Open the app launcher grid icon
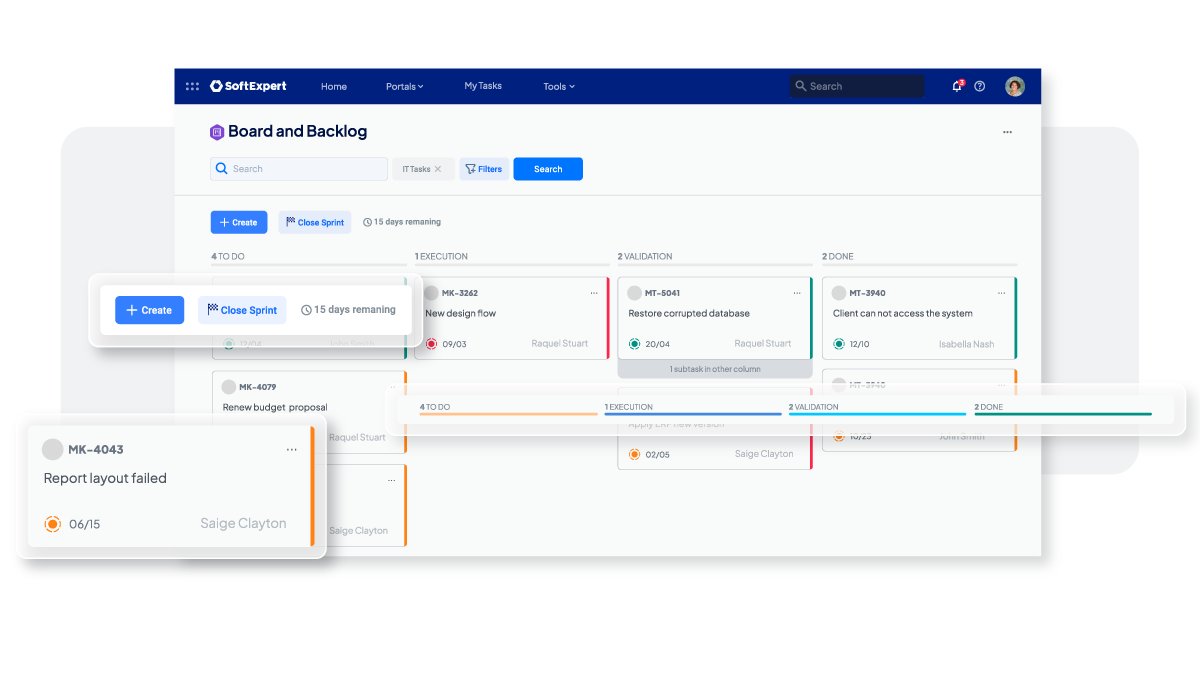Viewport: 1200px width, 675px height. tap(192, 86)
